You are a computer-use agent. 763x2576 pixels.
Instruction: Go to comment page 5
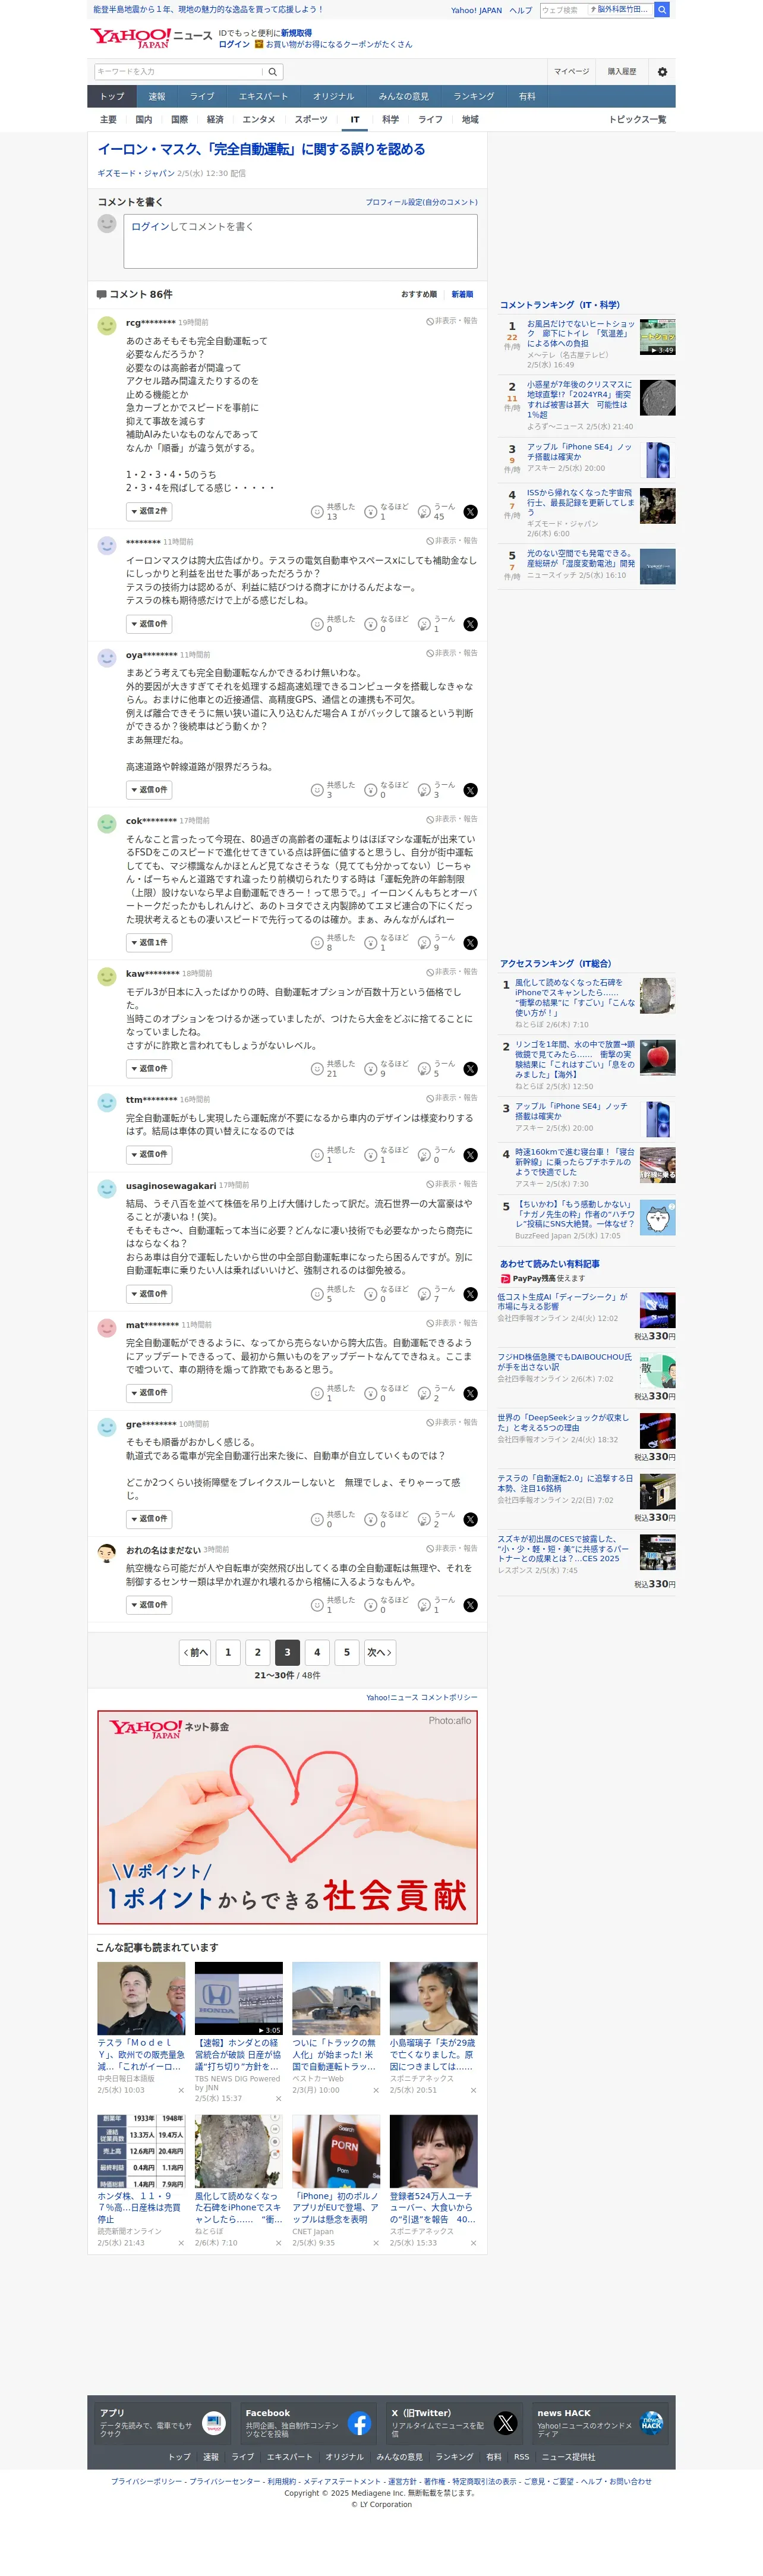click(x=347, y=1652)
